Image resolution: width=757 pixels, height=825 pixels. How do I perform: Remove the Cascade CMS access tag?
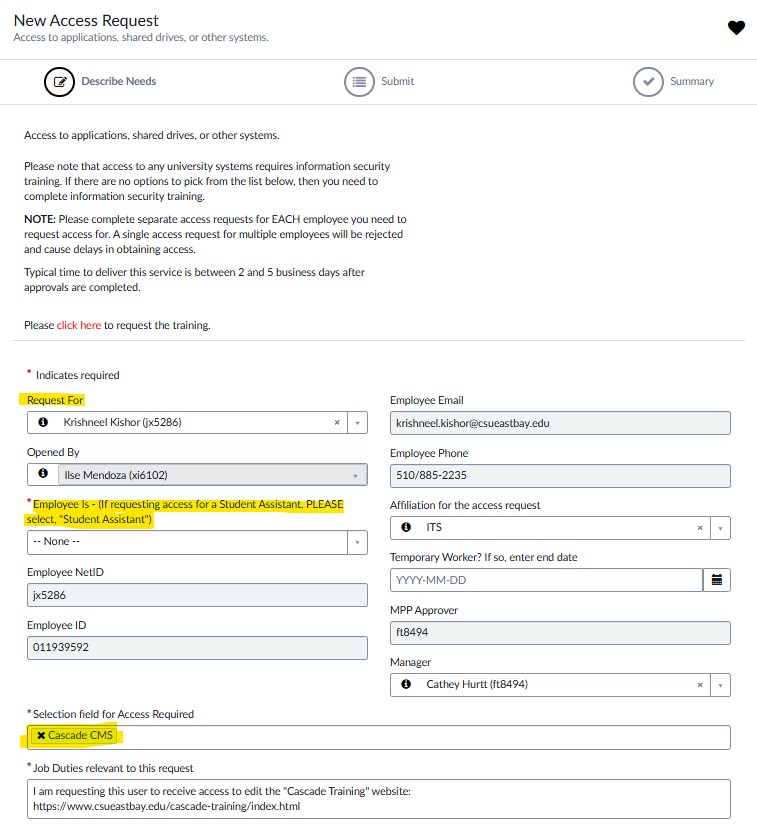pyautogui.click(x=41, y=736)
